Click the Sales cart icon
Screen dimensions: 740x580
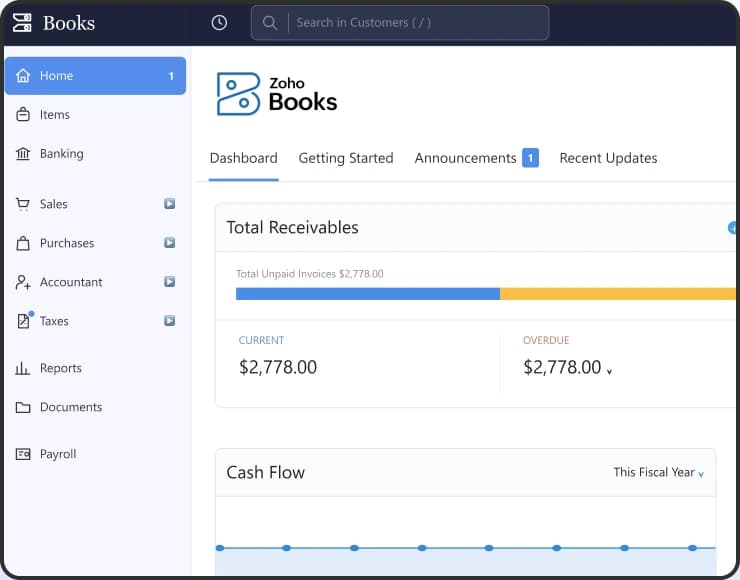click(x=23, y=204)
